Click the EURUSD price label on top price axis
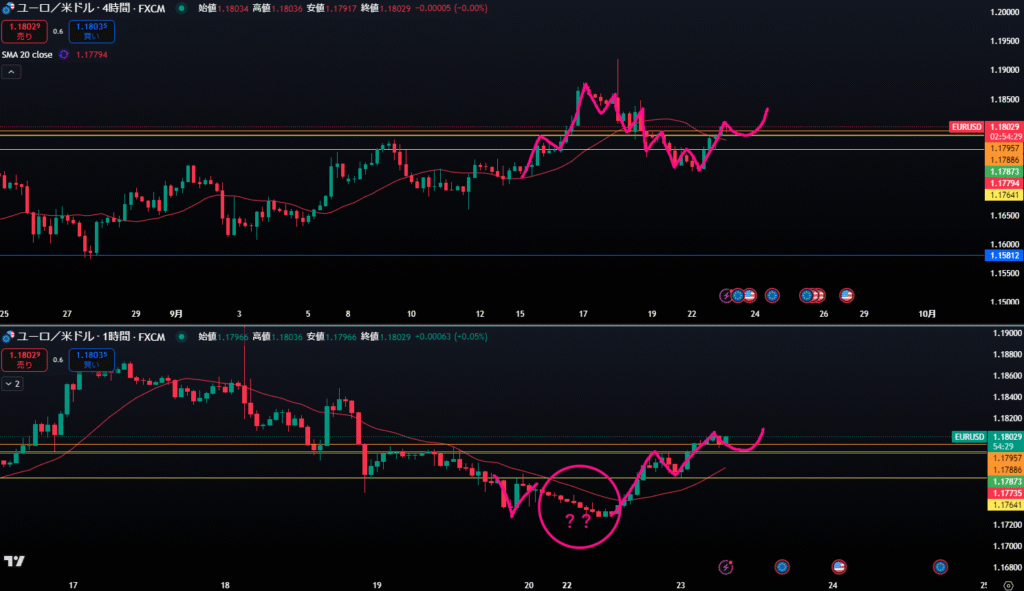 (966, 127)
